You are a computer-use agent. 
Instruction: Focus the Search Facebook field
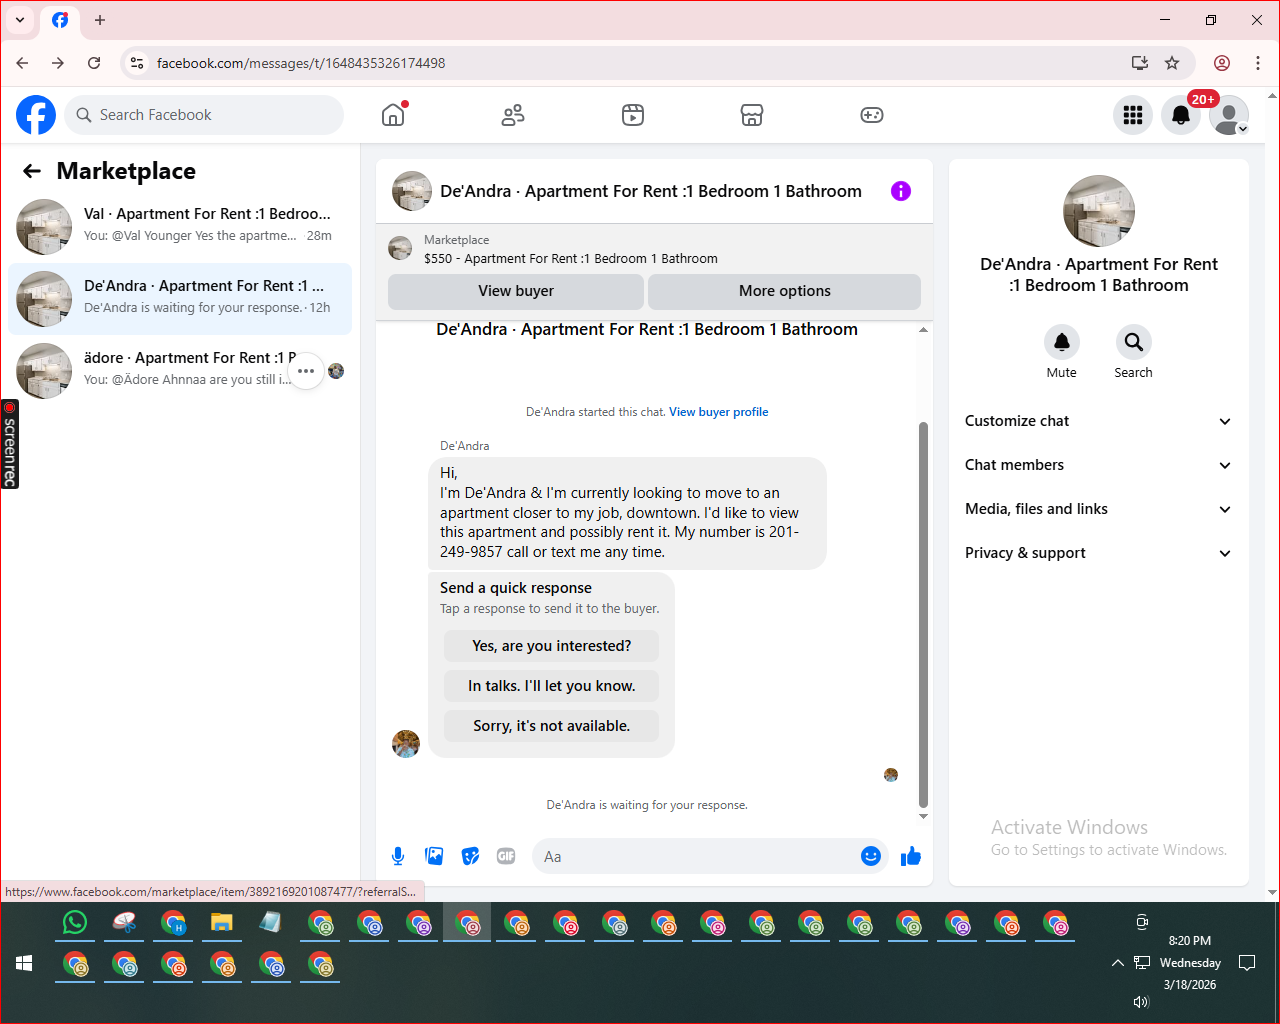pos(205,115)
